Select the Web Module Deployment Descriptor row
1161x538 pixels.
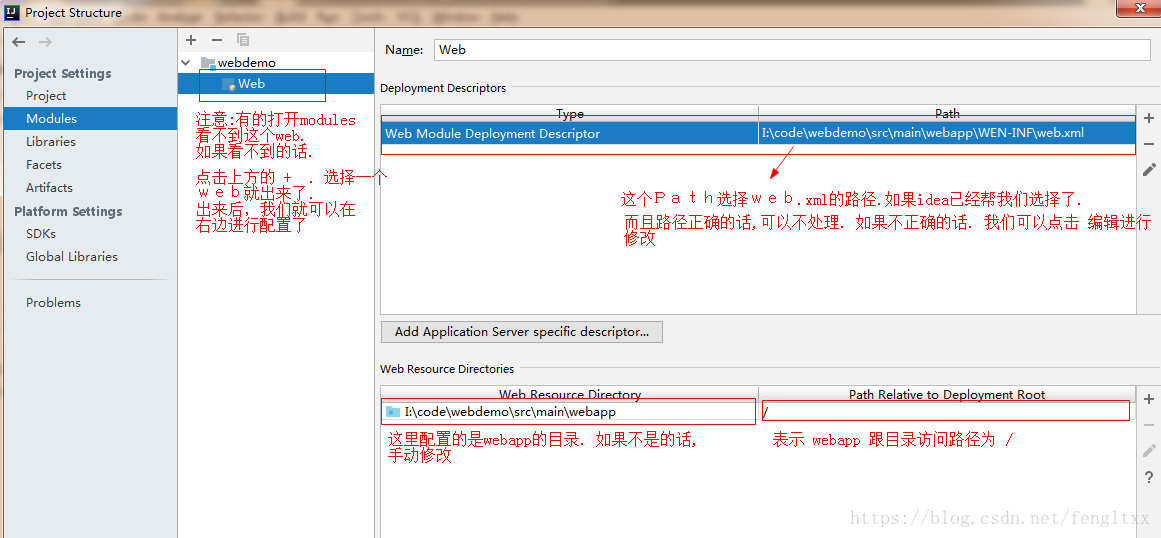pyautogui.click(x=758, y=133)
